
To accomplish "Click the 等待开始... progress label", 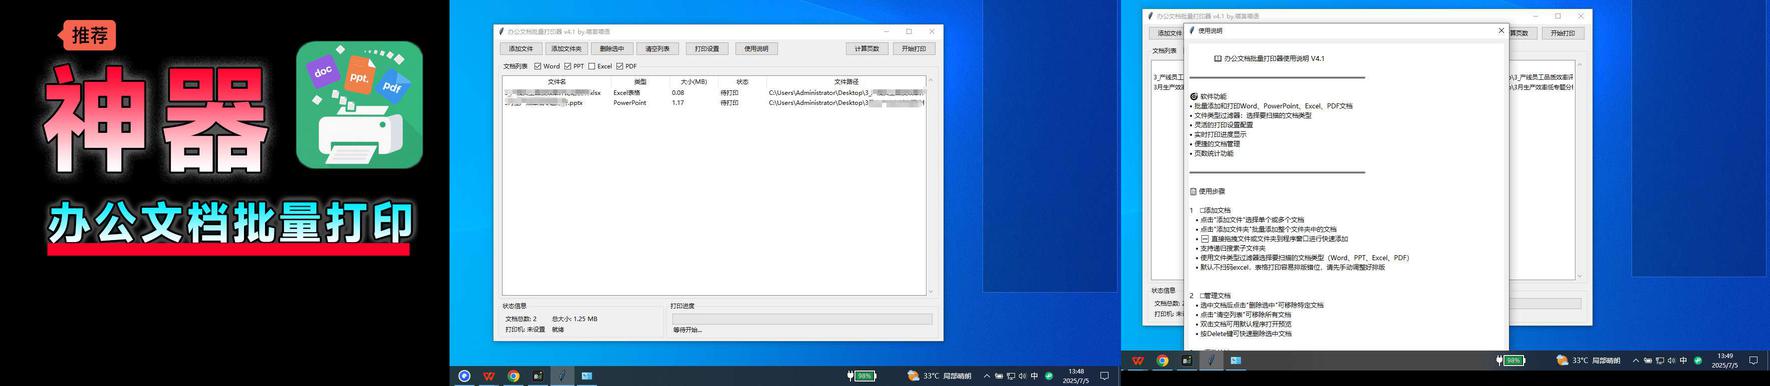I will pos(688,330).
